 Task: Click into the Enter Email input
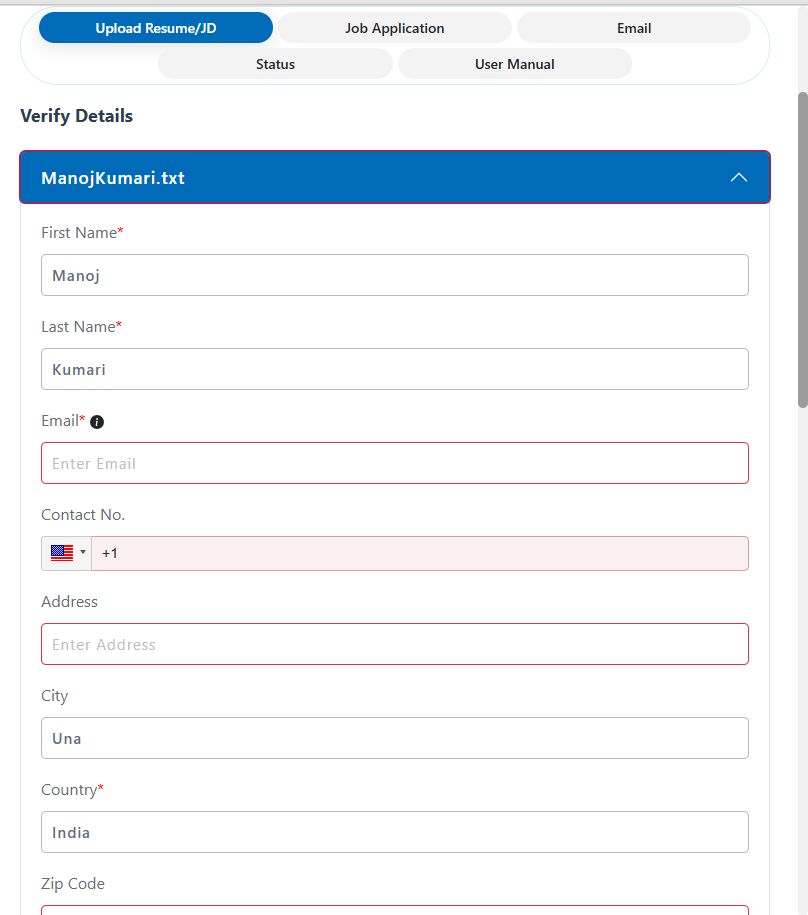(x=395, y=463)
